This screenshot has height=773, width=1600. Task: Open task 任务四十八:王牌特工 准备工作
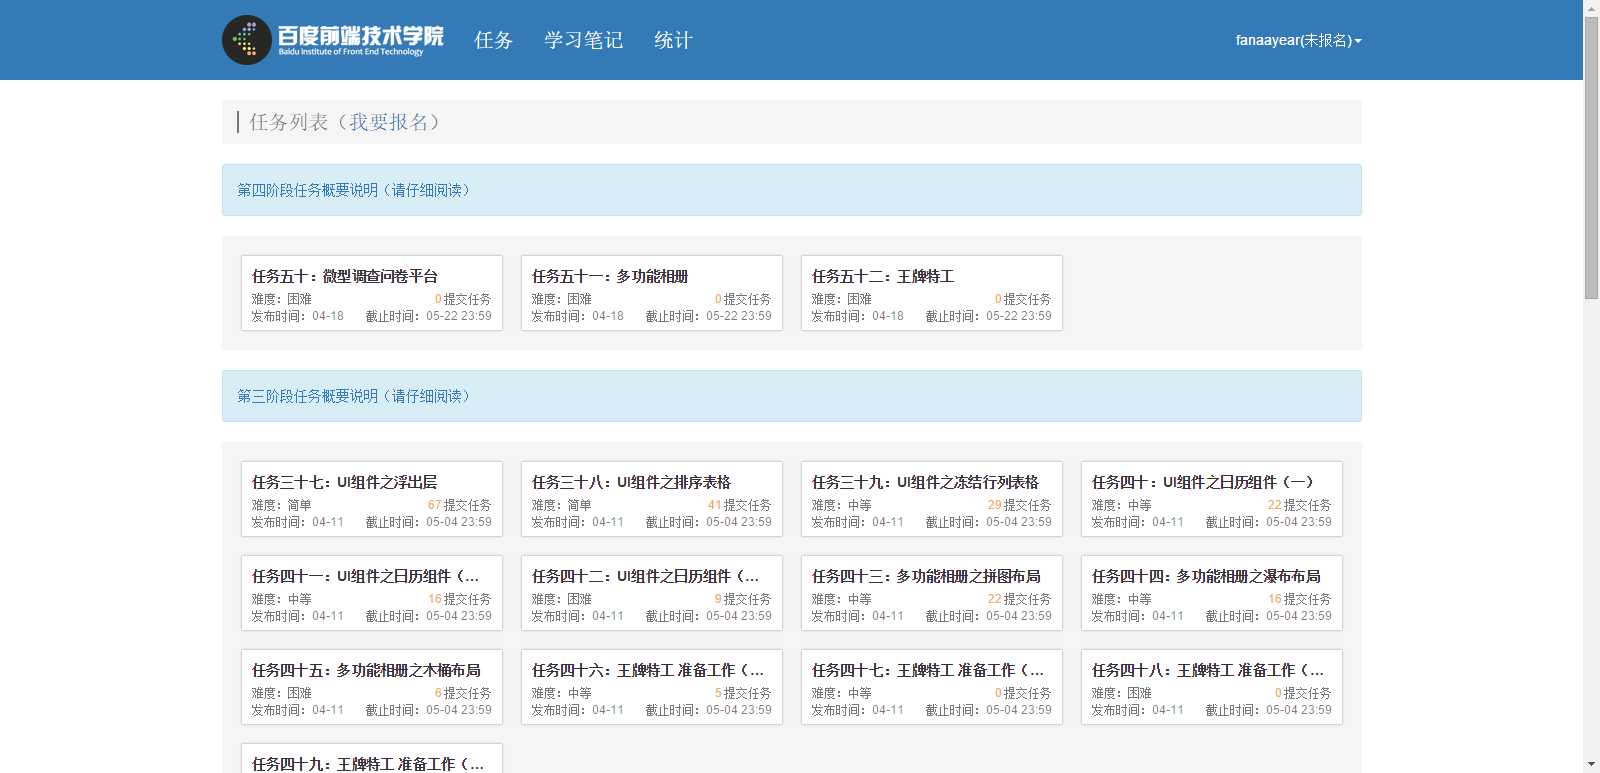[1208, 670]
